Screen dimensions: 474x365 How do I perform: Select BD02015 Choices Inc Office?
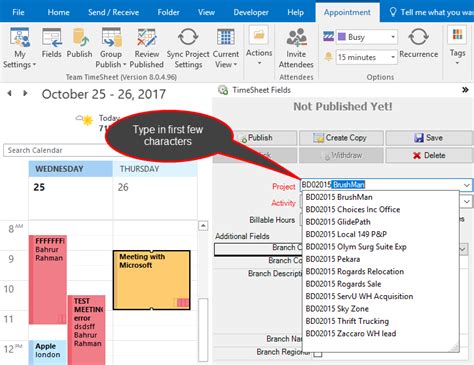tap(380, 209)
